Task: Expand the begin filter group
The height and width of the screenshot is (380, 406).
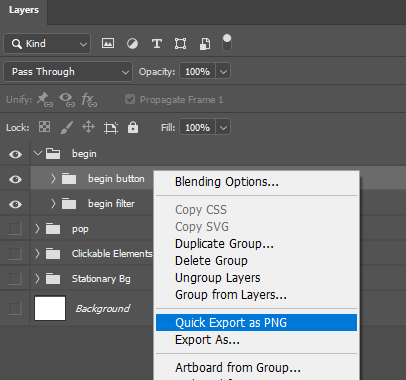Action: (53, 204)
